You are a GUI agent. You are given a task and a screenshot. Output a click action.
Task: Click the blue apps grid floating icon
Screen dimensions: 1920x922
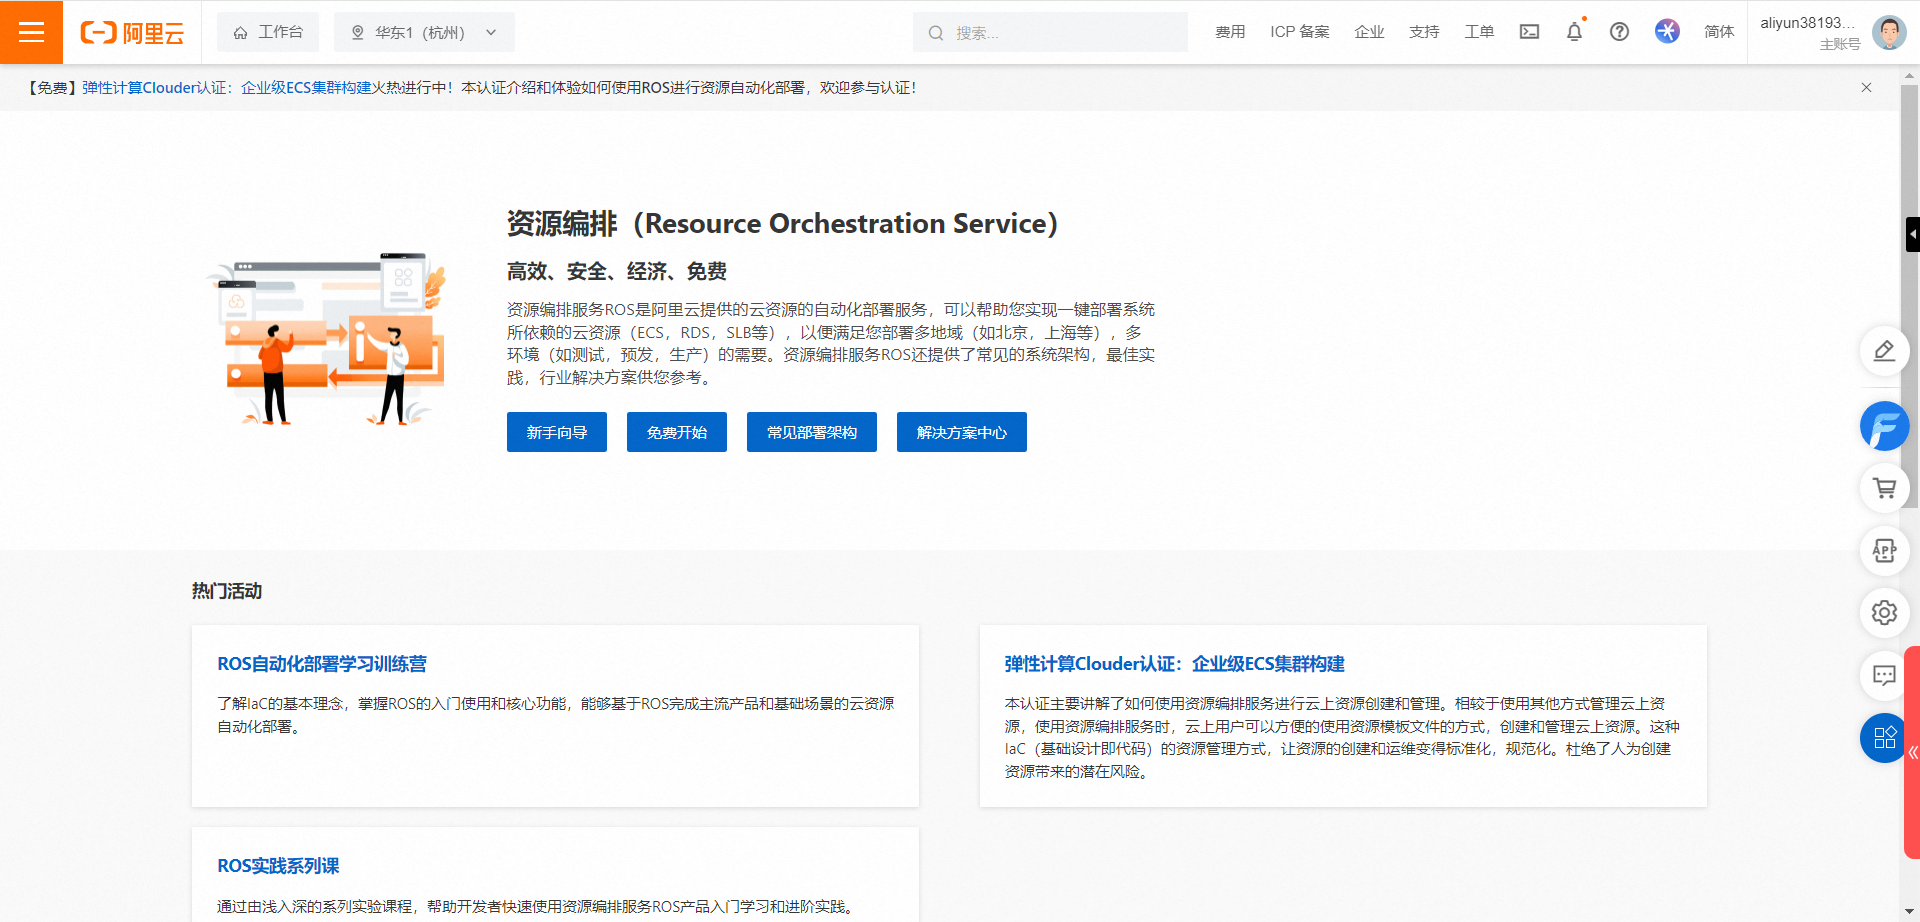1882,738
